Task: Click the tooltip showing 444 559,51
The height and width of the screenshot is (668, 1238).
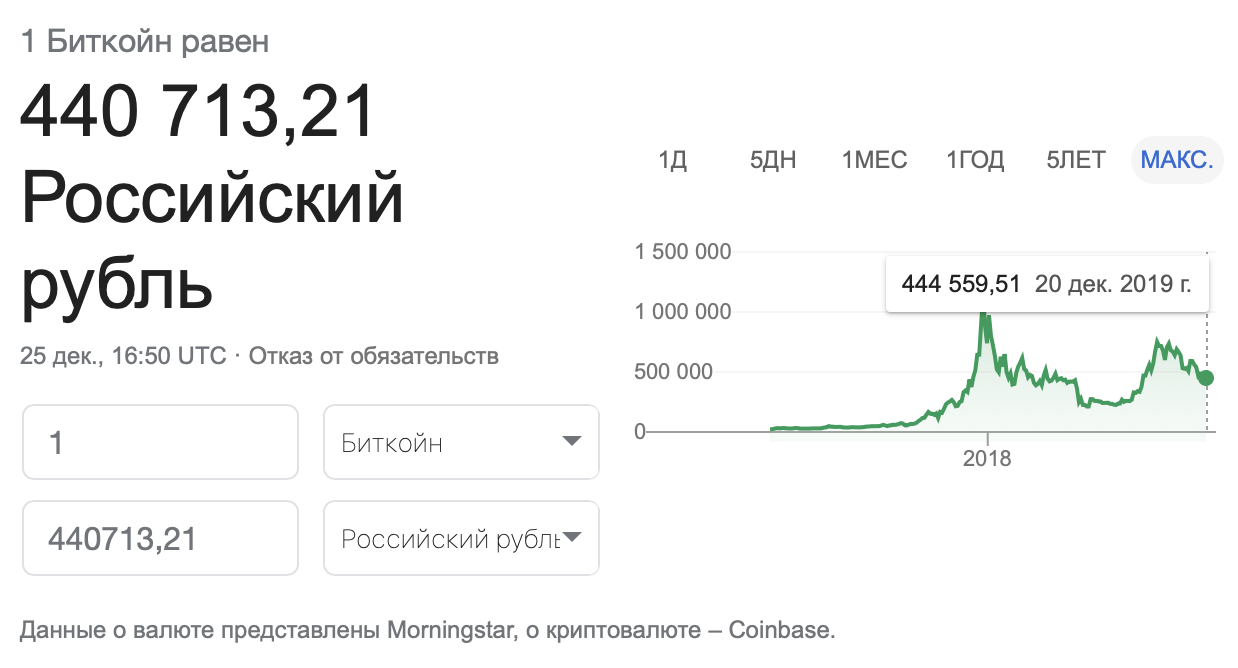Action: tap(960, 284)
